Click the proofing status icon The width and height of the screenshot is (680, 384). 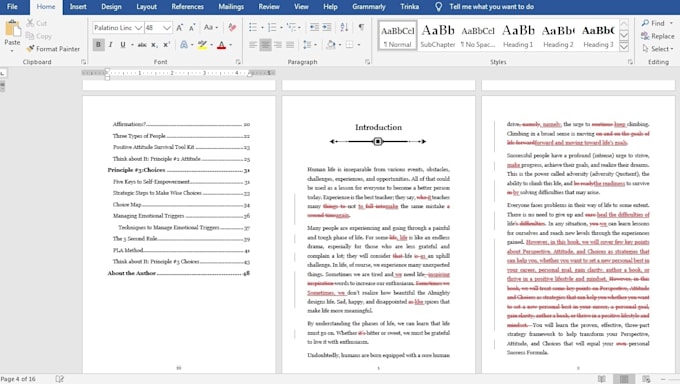(x=59, y=379)
